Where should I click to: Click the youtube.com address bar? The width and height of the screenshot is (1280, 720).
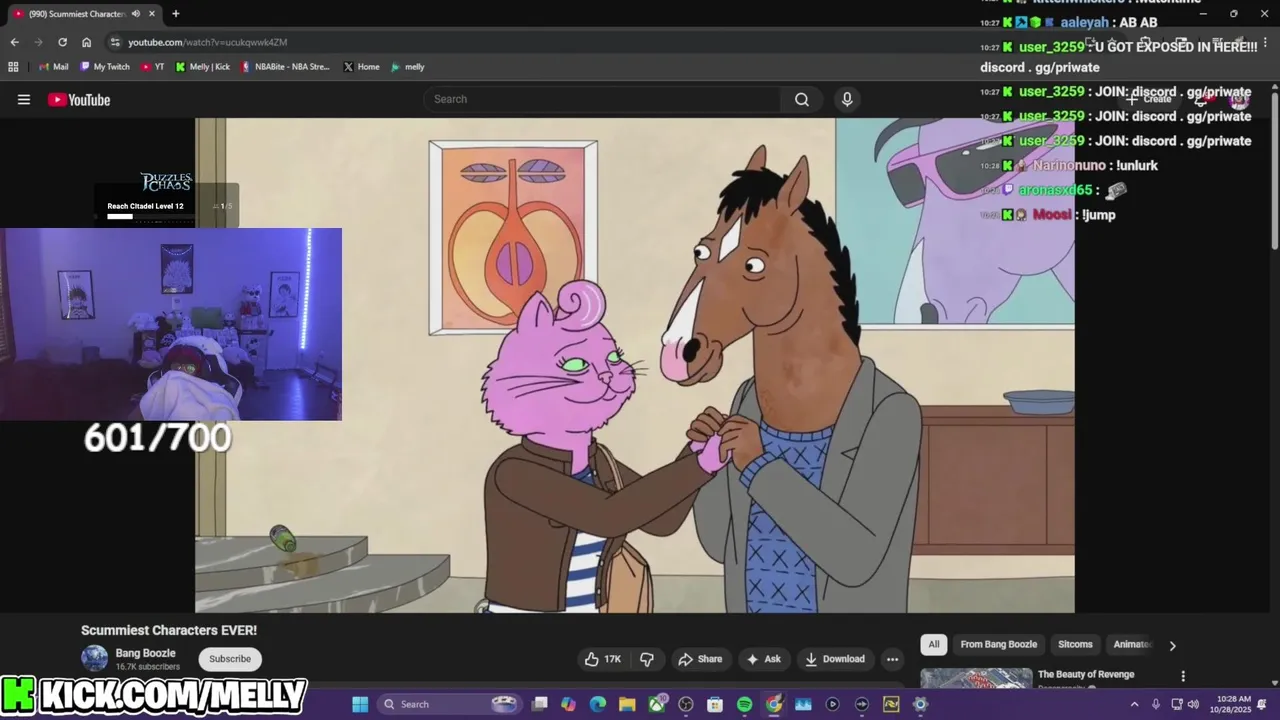(600, 42)
